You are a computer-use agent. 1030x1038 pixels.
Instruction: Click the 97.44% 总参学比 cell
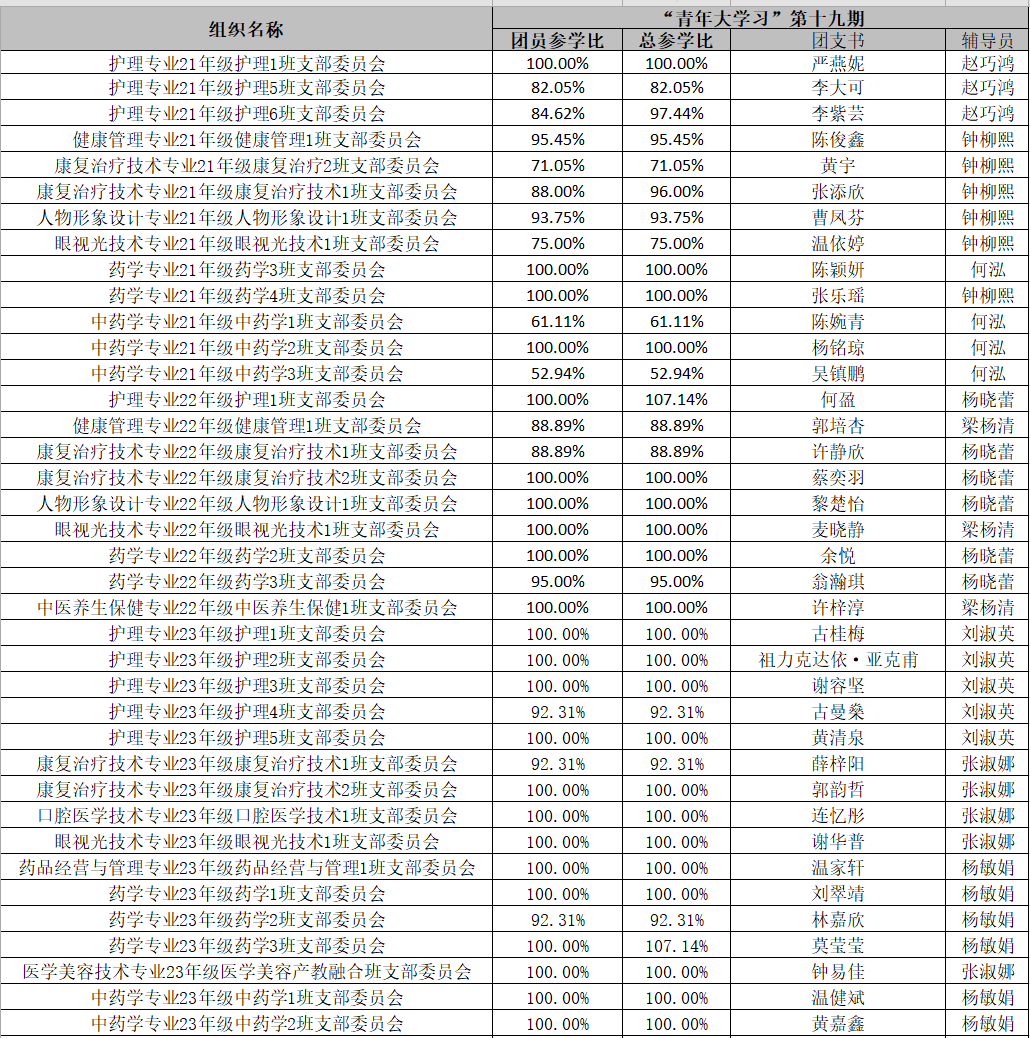click(x=676, y=114)
